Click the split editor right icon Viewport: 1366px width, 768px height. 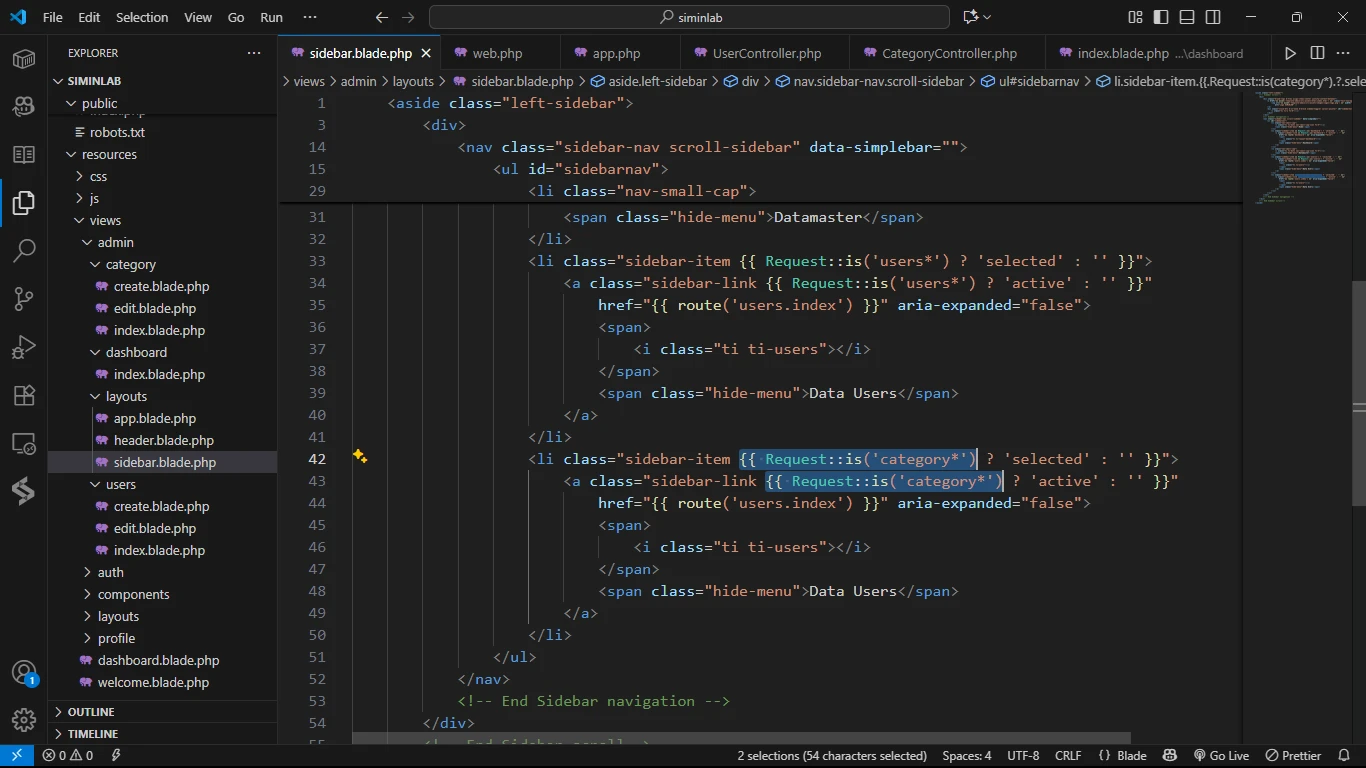(1317, 53)
